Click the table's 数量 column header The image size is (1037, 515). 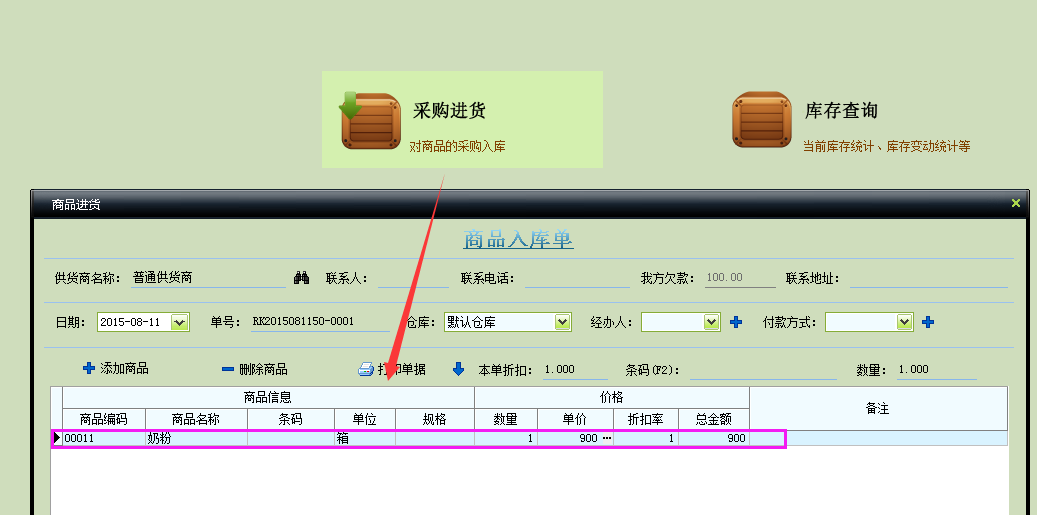[506, 419]
